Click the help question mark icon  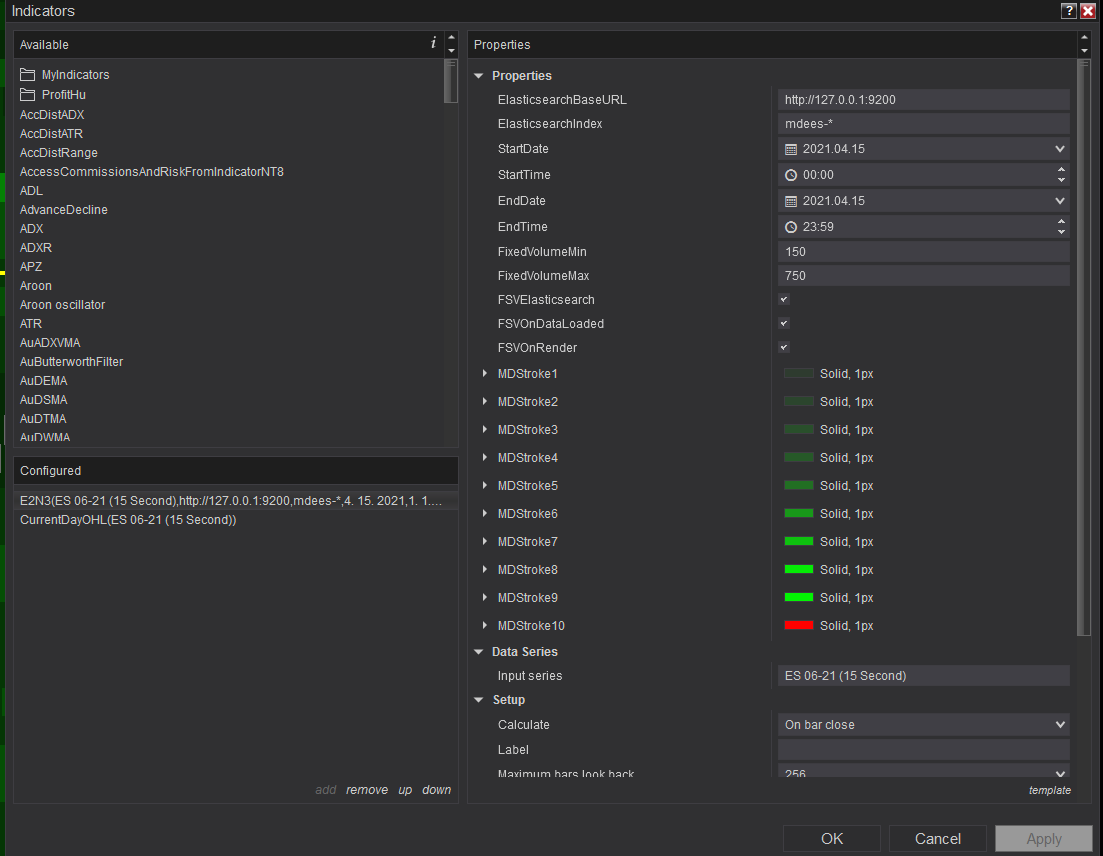(x=1069, y=11)
